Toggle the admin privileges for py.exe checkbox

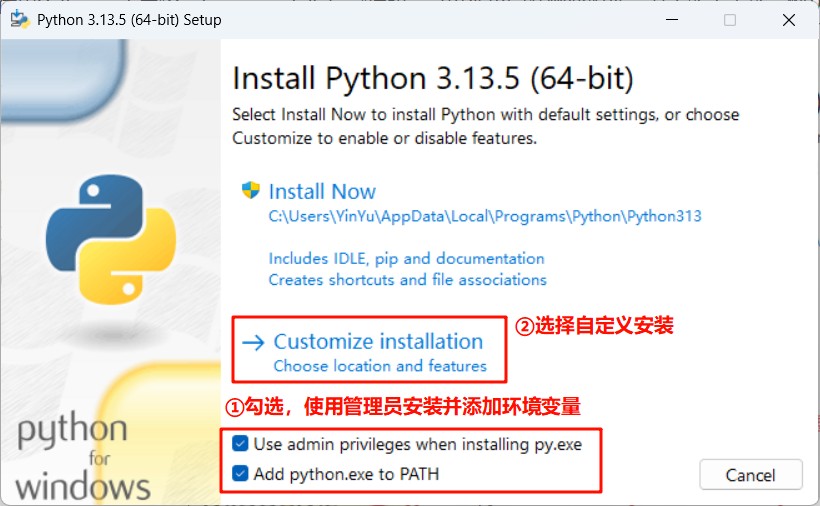pos(240,443)
